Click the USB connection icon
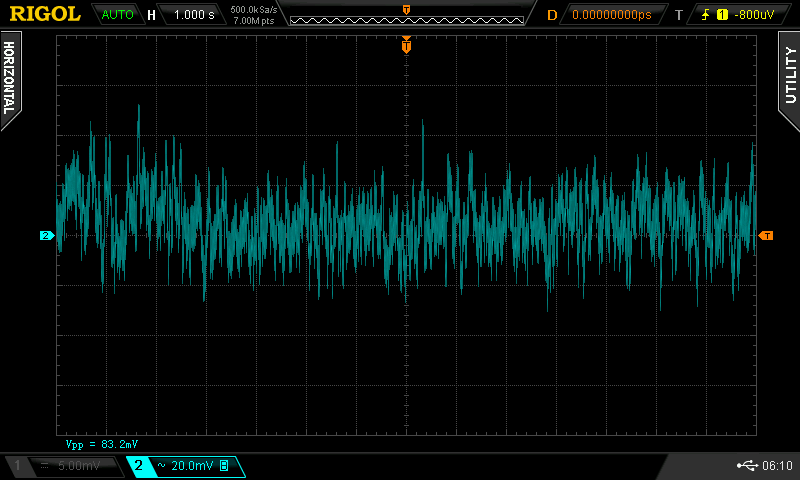The image size is (800, 480). (x=747, y=466)
